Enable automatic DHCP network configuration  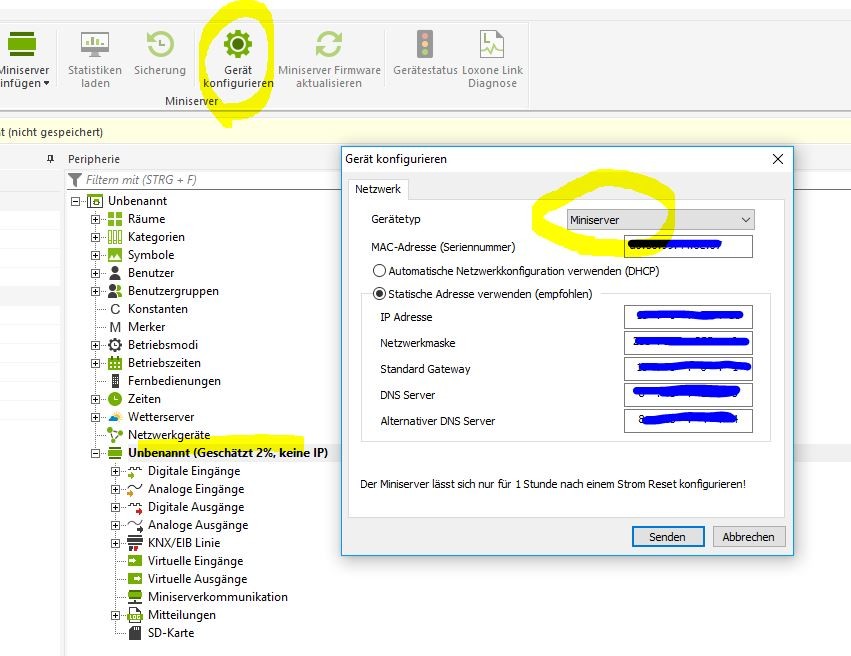pyautogui.click(x=379, y=271)
